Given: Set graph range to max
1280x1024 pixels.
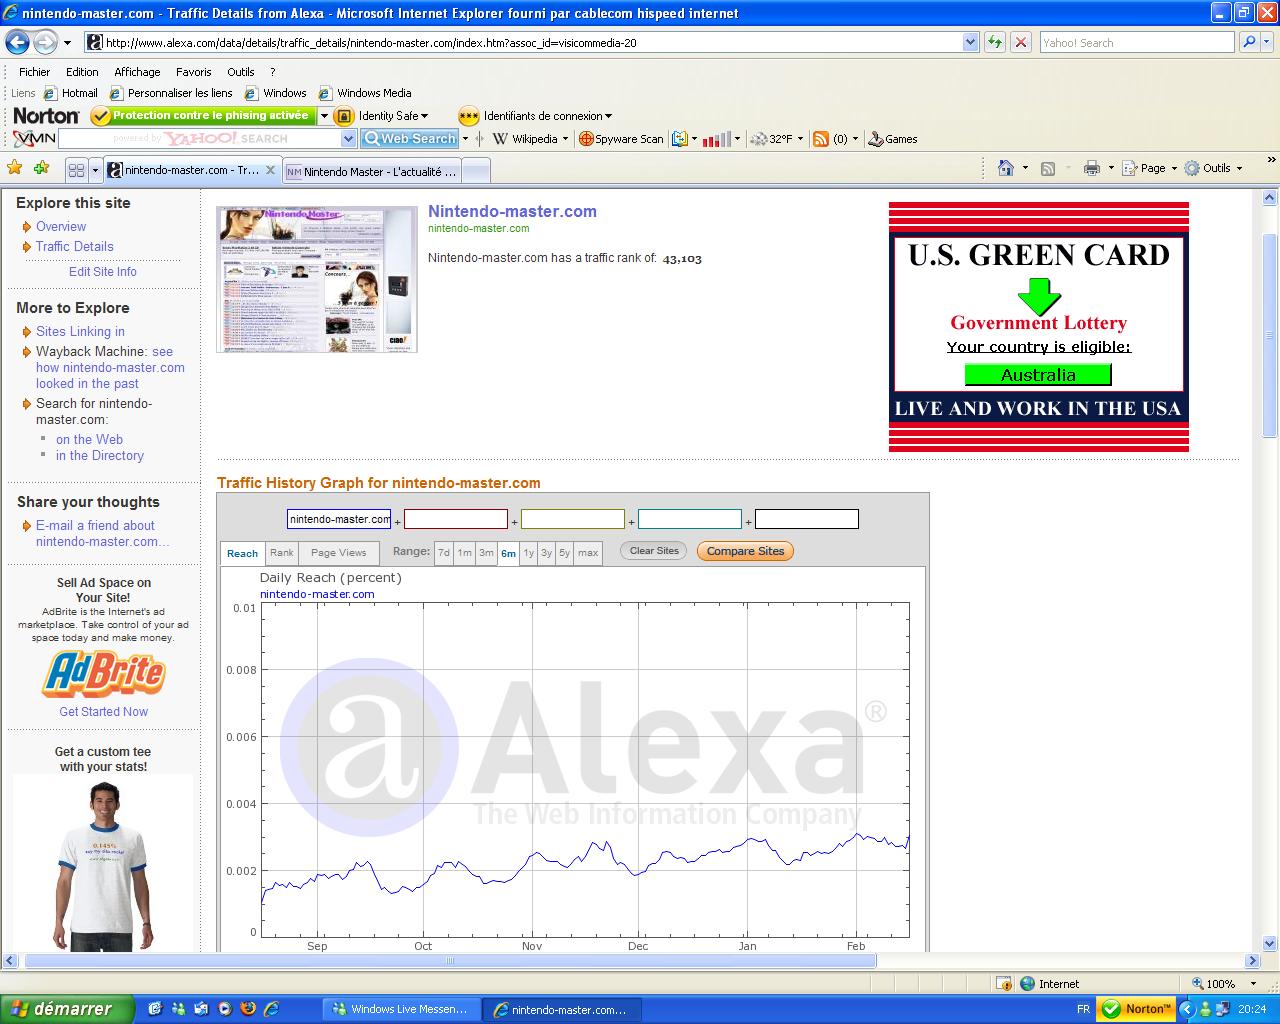Looking at the screenshot, I should (x=588, y=553).
